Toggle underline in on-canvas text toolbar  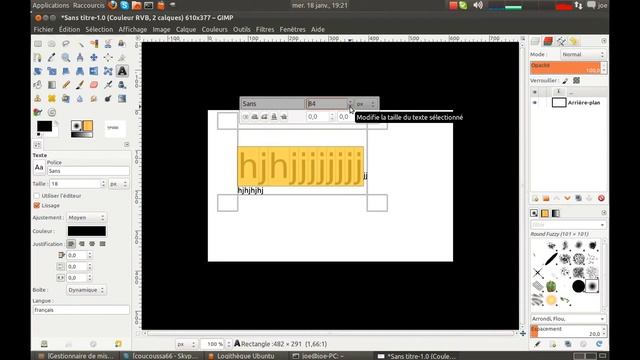(274, 117)
